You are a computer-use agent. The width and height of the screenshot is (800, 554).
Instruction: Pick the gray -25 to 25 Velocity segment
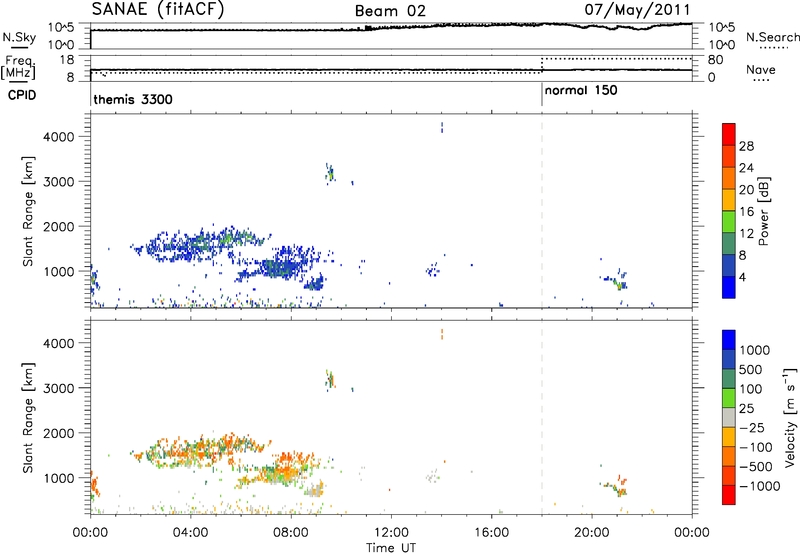click(729, 417)
